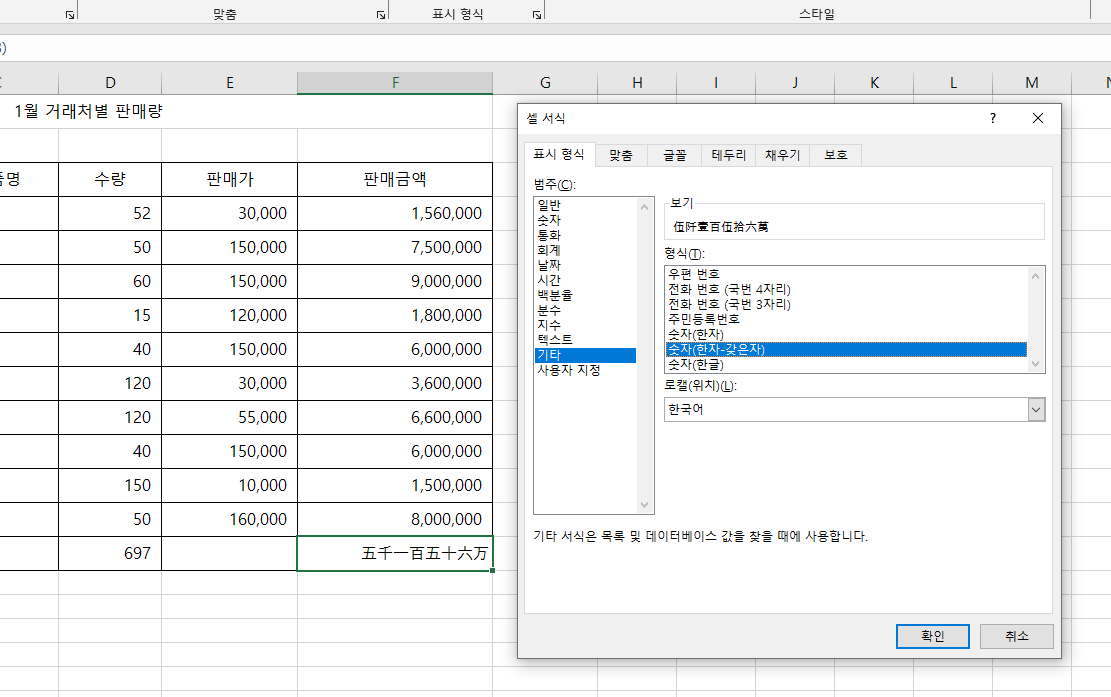Select the cell with 9,000,000
This screenshot has width=1111, height=697.
[395, 281]
